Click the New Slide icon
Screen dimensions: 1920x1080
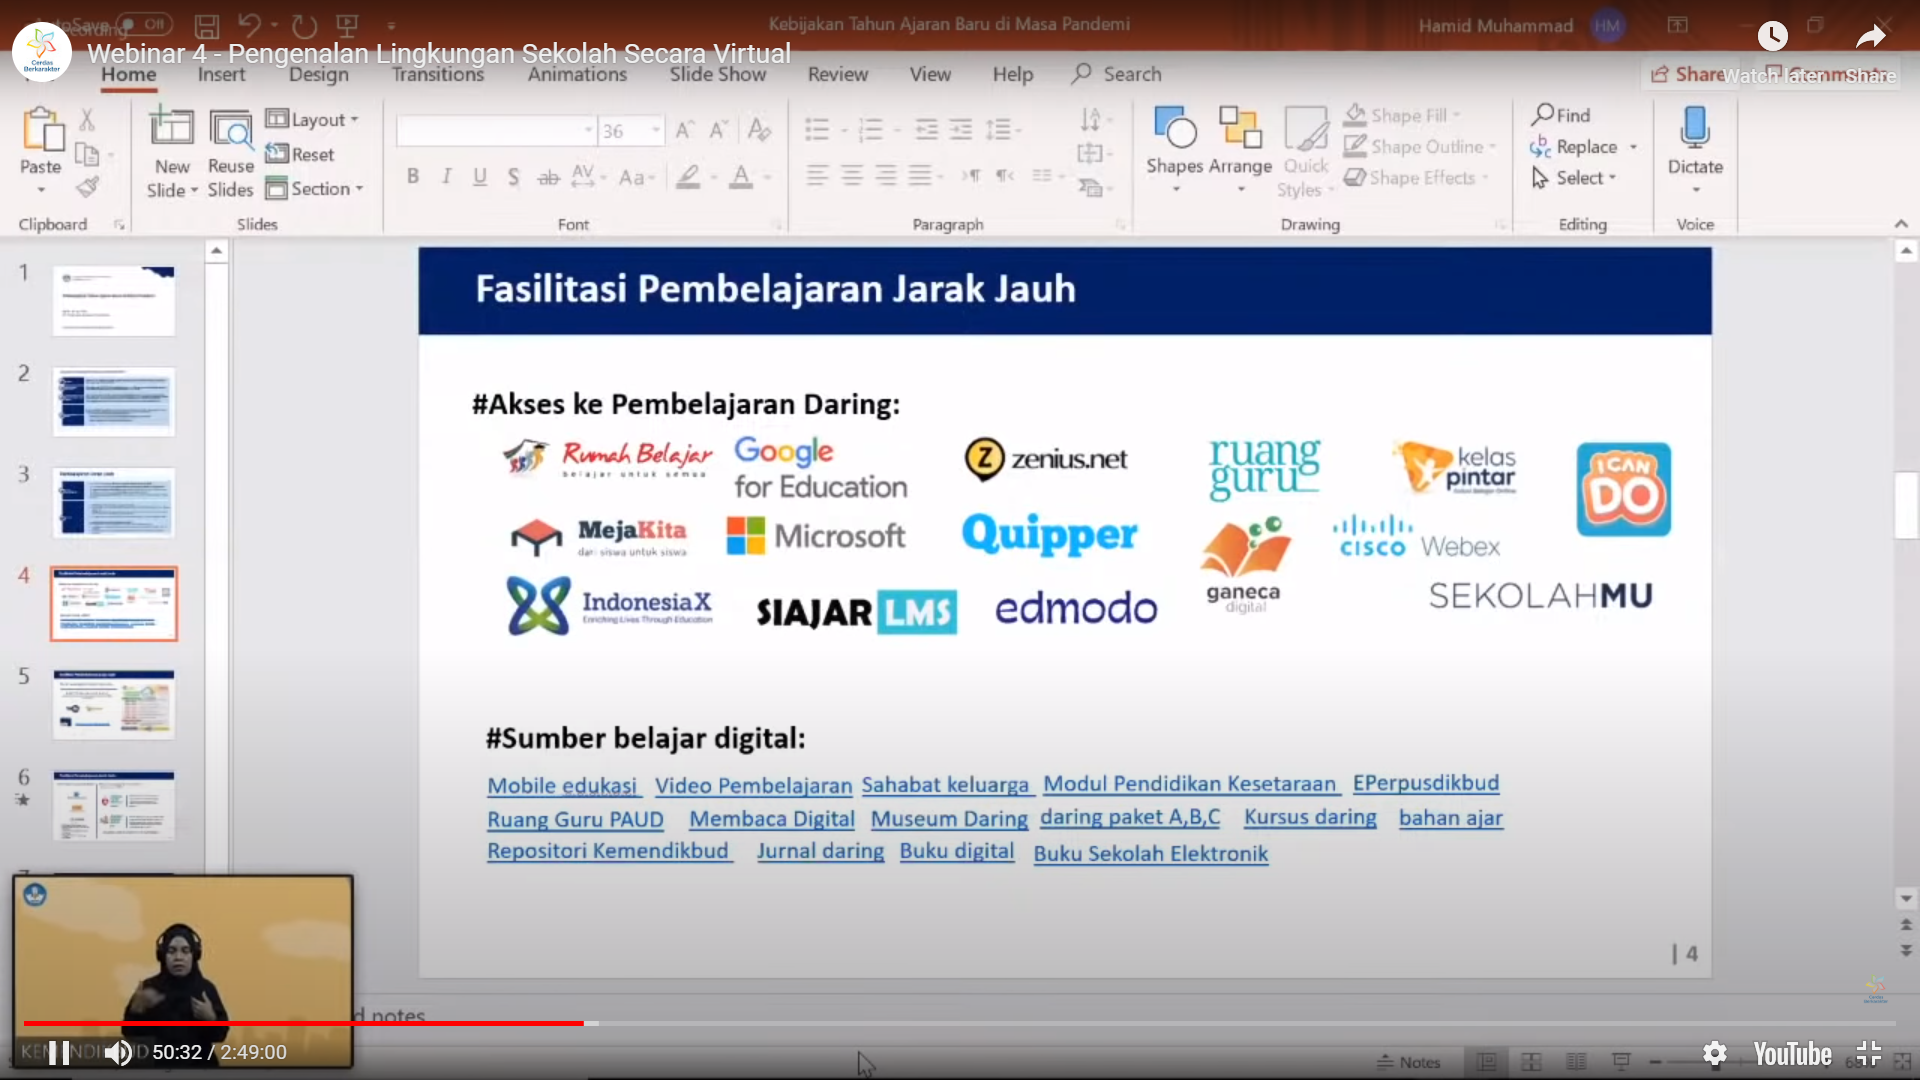(x=171, y=129)
